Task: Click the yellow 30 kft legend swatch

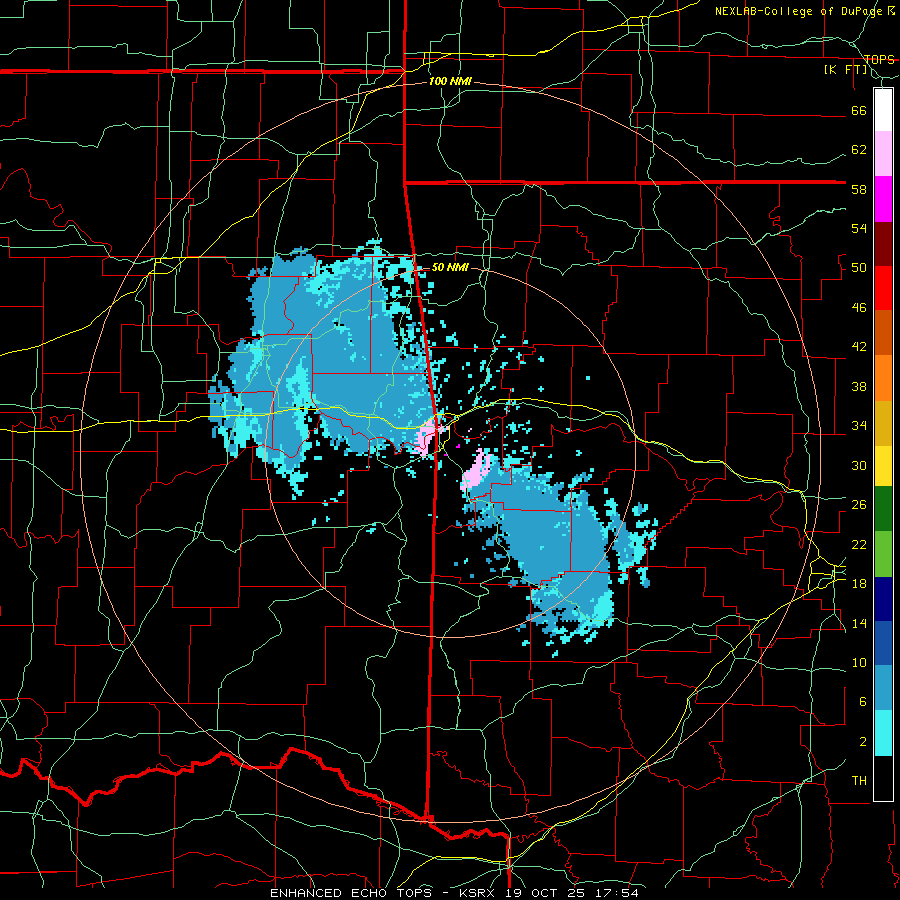Action: pyautogui.click(x=883, y=465)
